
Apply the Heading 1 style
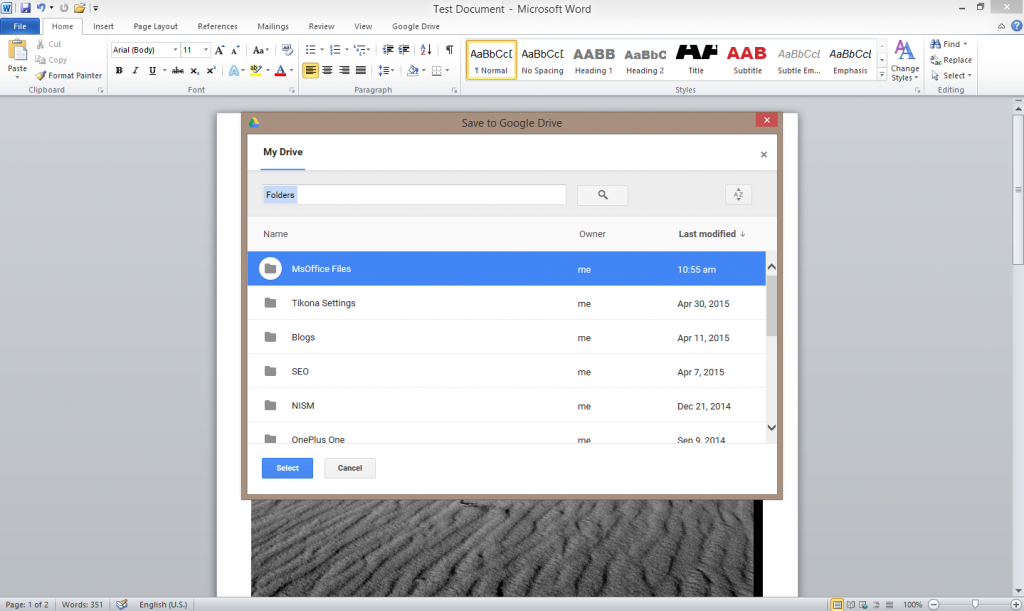(x=594, y=60)
